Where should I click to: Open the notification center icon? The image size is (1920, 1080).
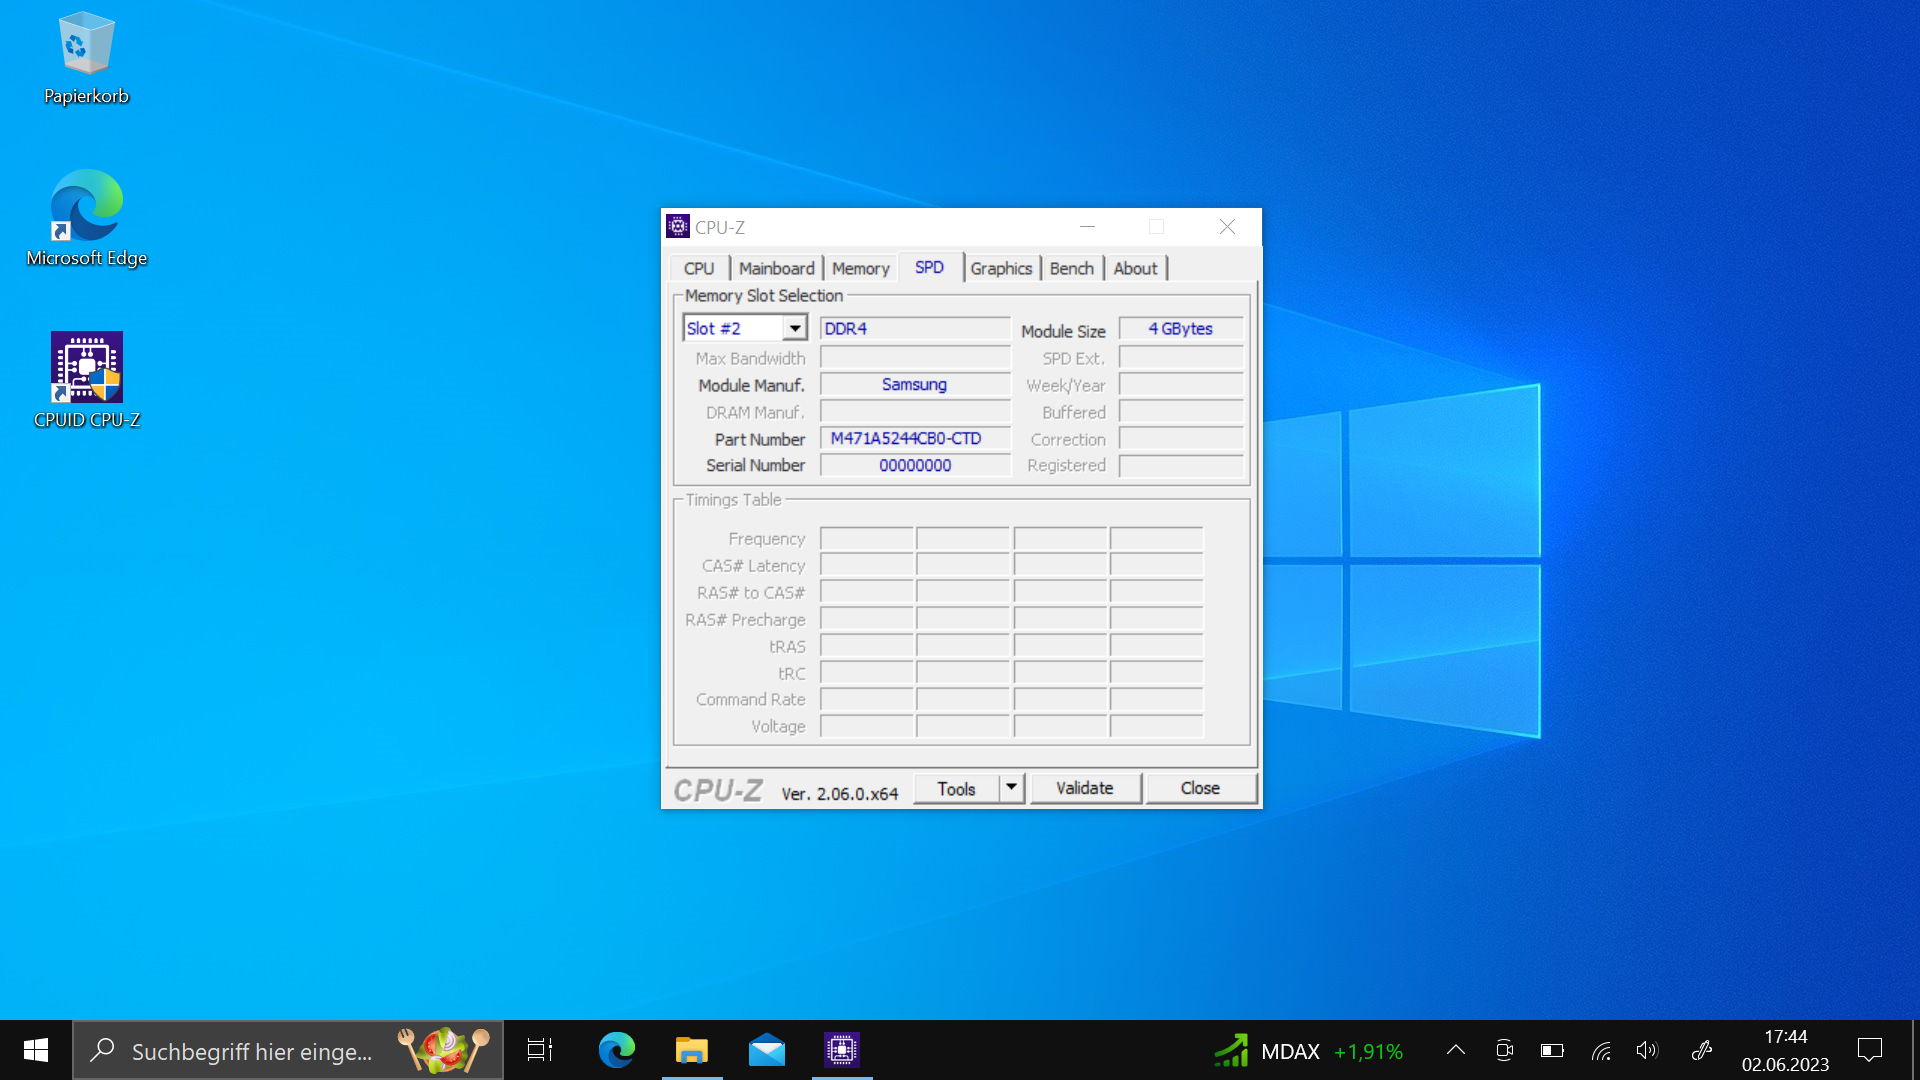tap(1869, 1050)
